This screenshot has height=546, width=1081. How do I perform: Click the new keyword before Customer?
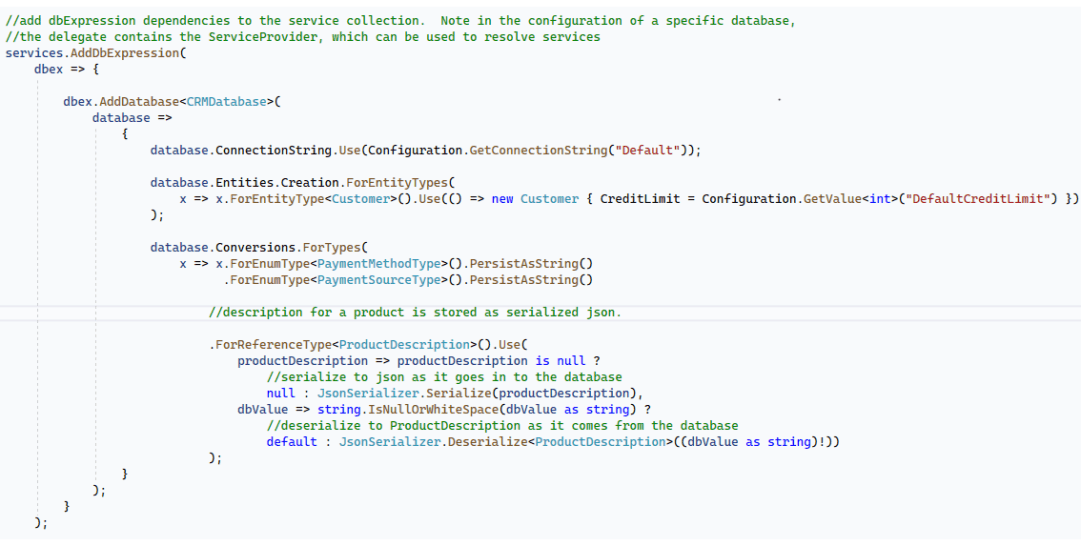(502, 199)
